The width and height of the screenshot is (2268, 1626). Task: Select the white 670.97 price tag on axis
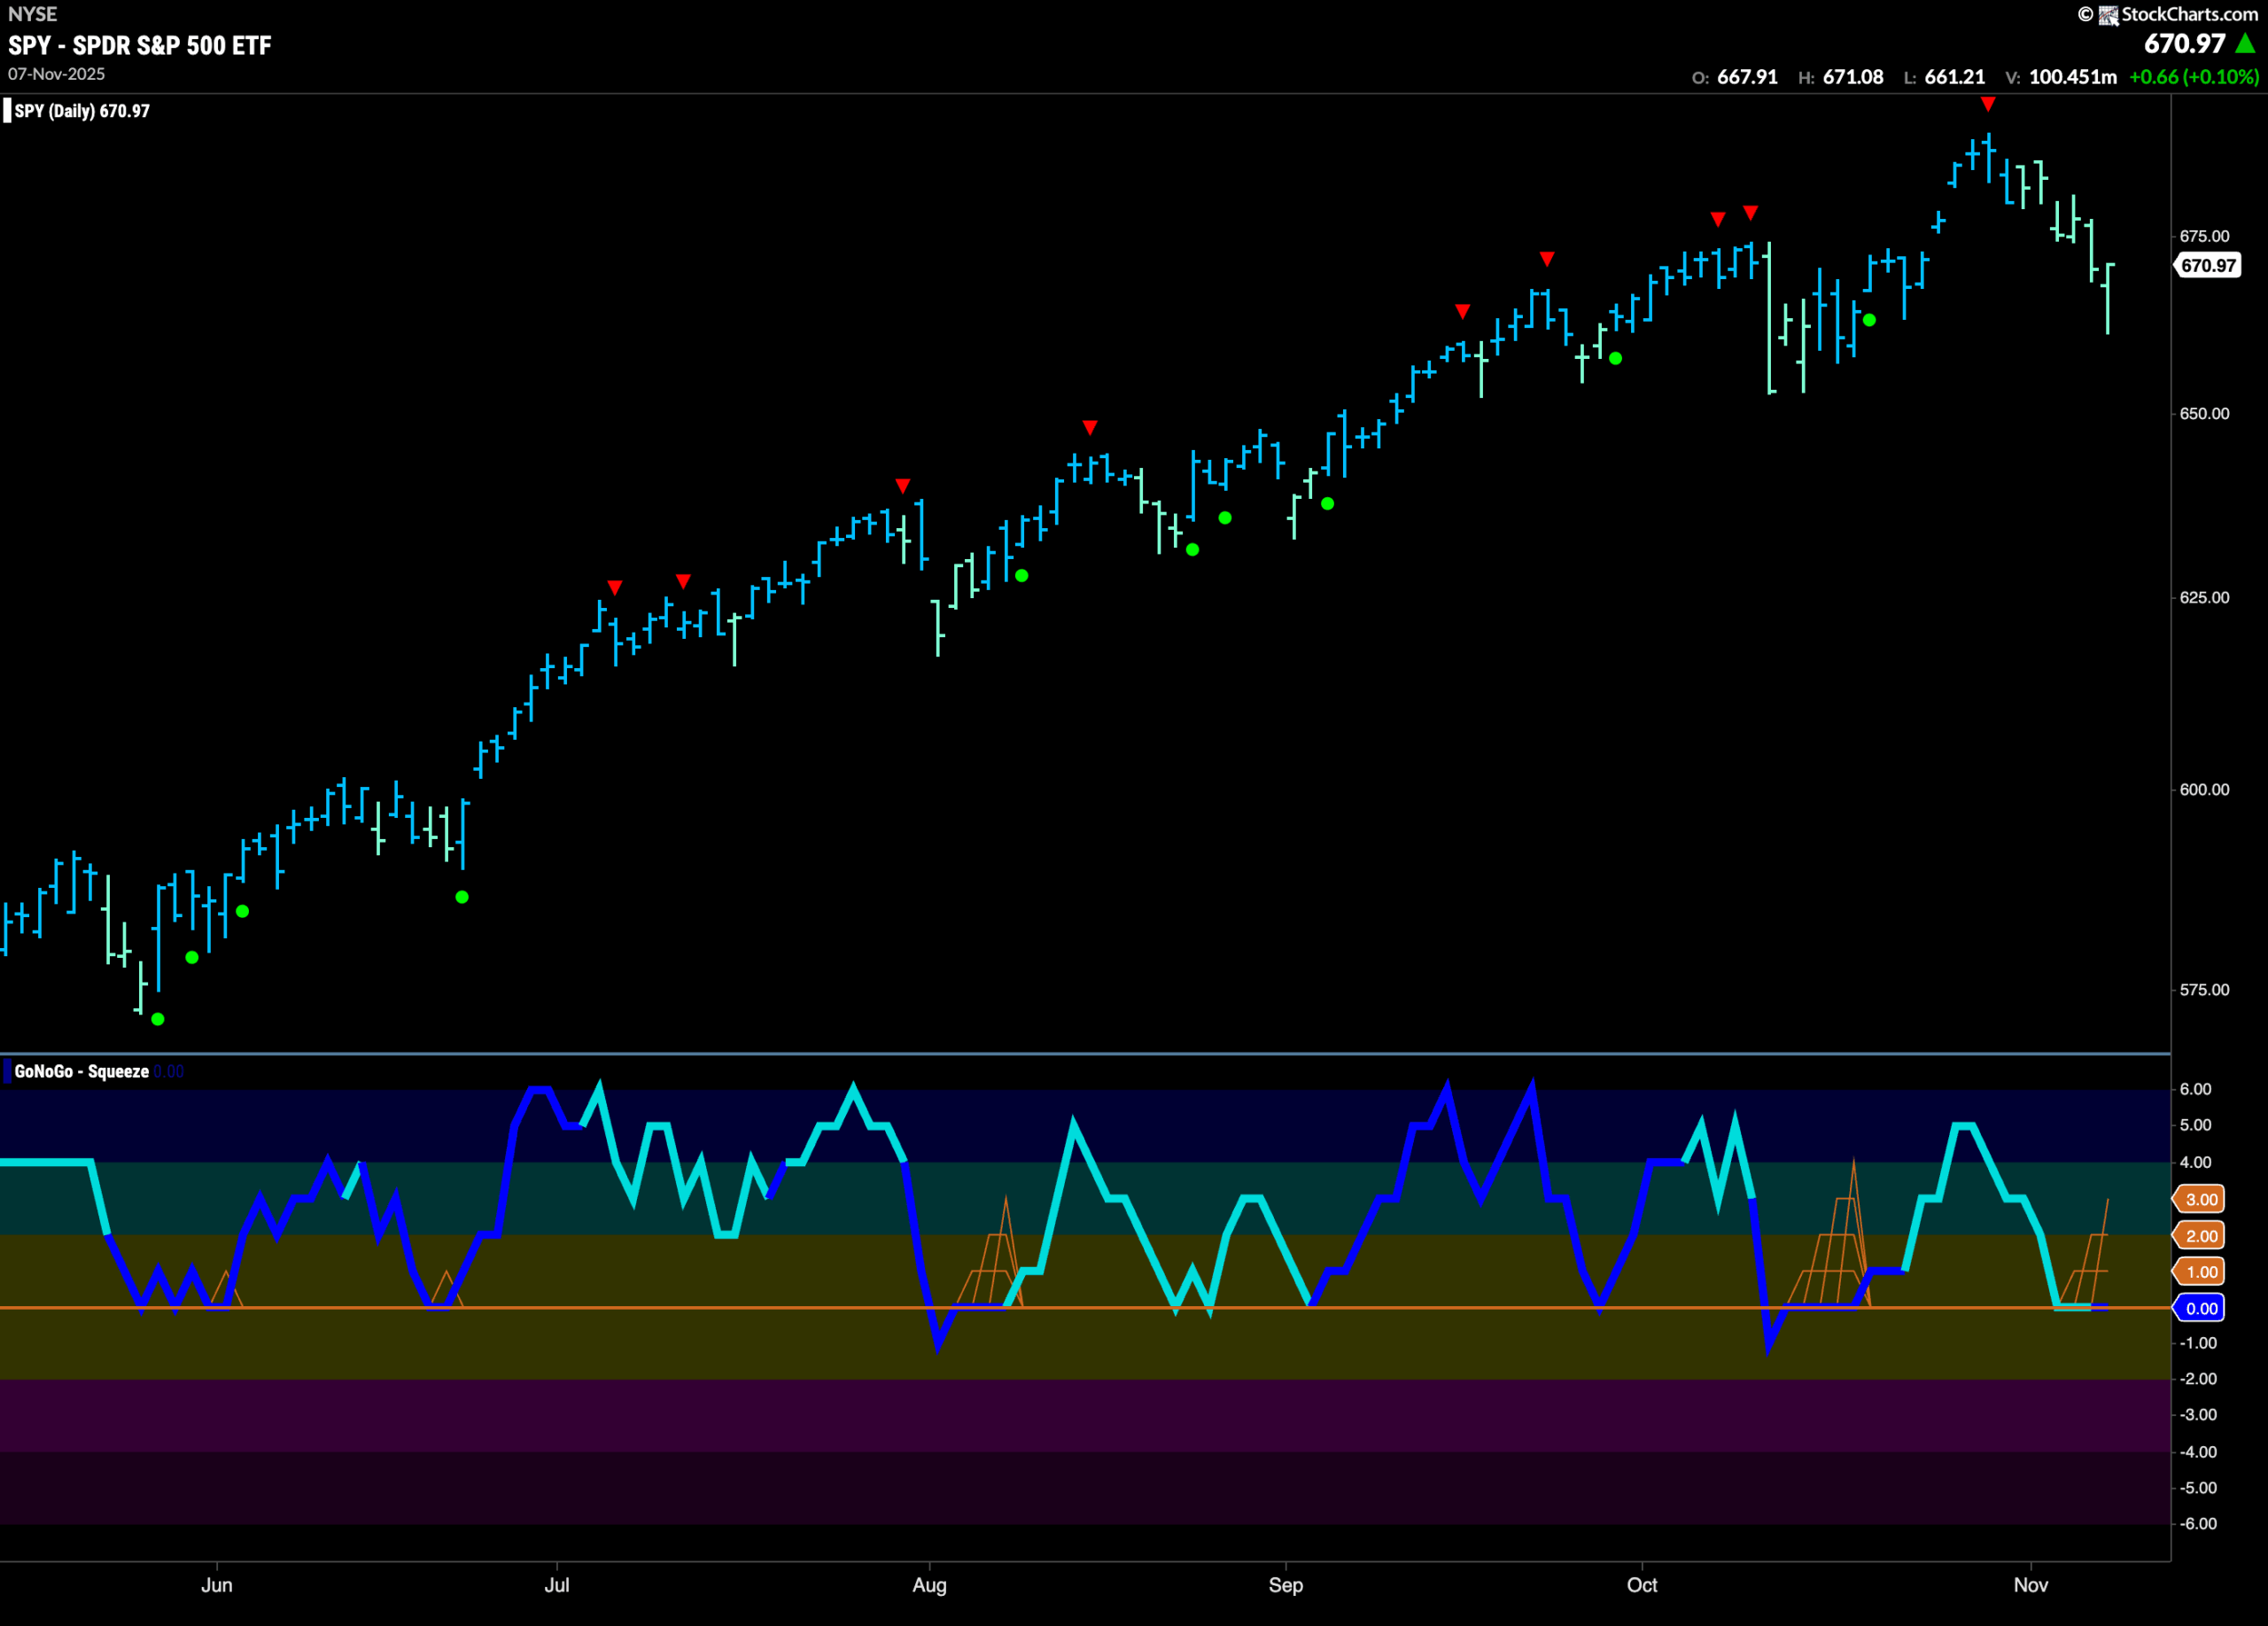click(x=2208, y=266)
